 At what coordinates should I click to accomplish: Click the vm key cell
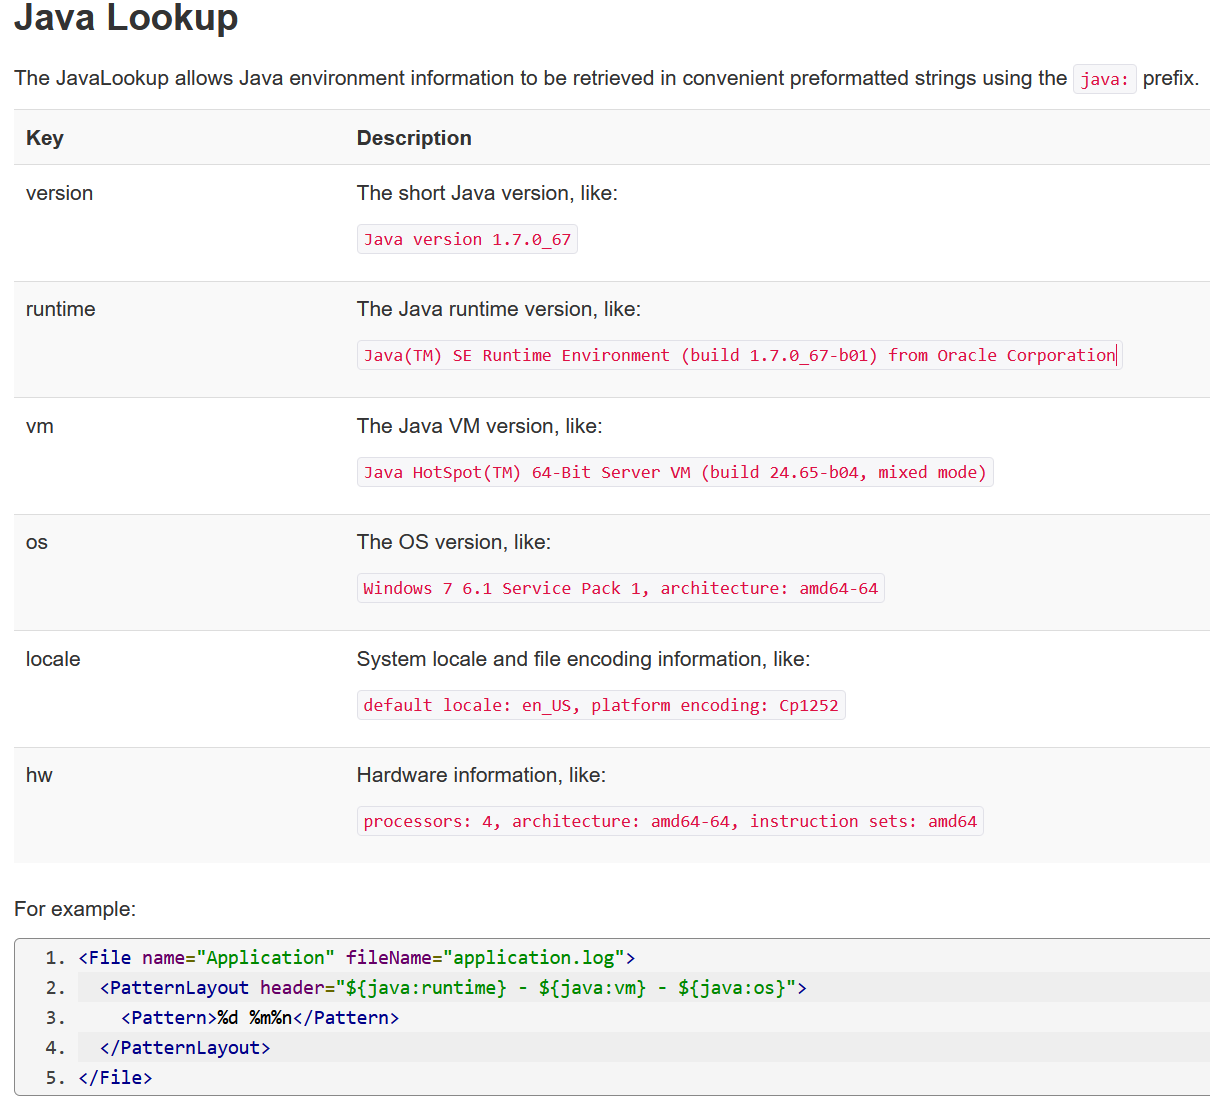pos(40,426)
